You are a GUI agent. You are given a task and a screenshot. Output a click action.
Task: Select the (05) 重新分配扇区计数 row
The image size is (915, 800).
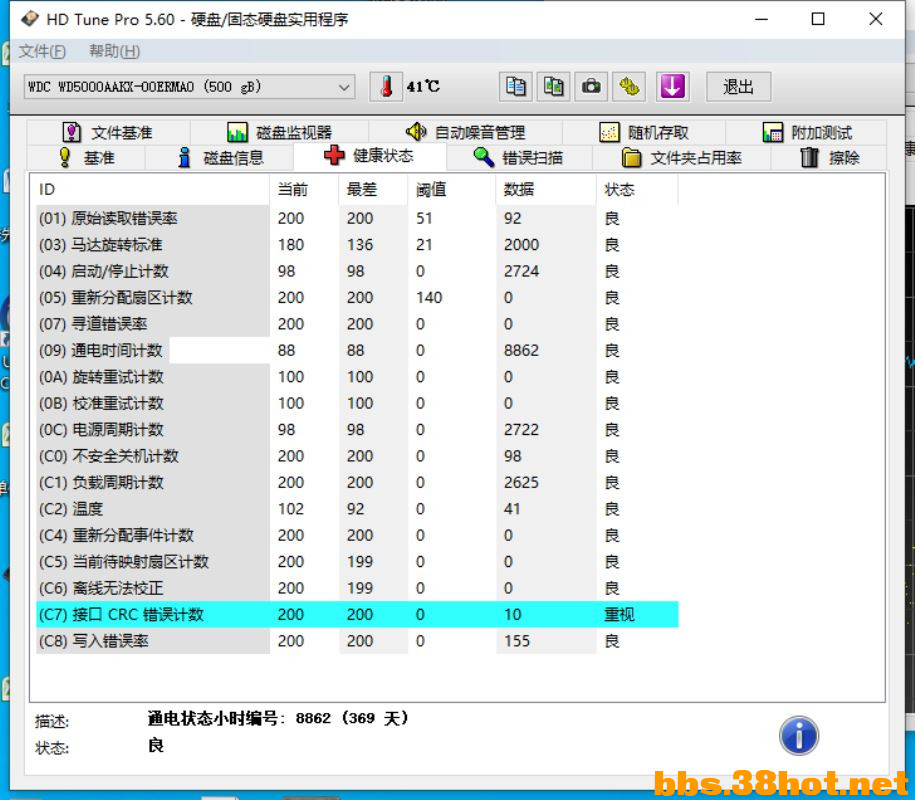pos(357,298)
